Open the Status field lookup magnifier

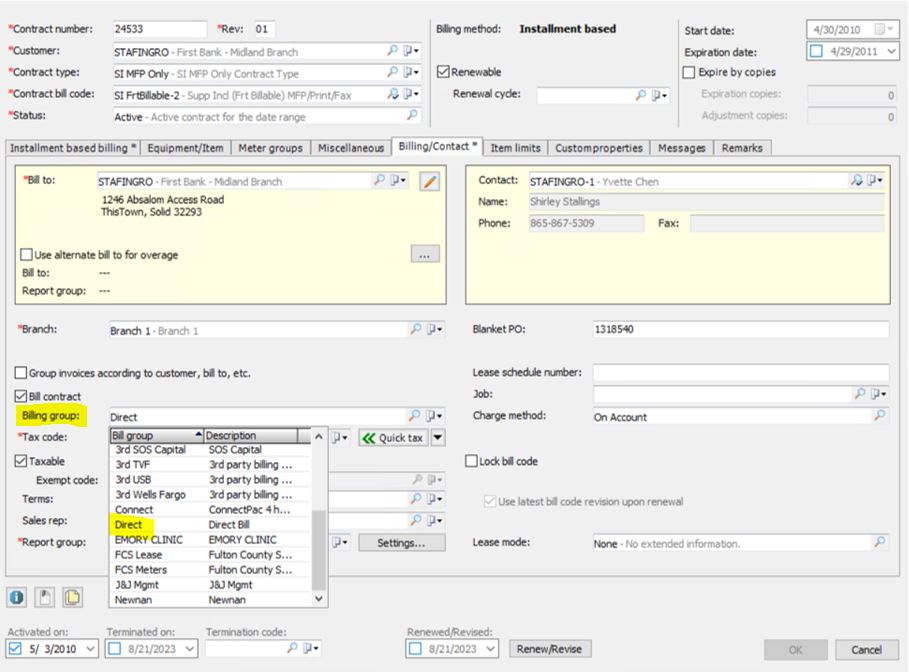coord(412,115)
